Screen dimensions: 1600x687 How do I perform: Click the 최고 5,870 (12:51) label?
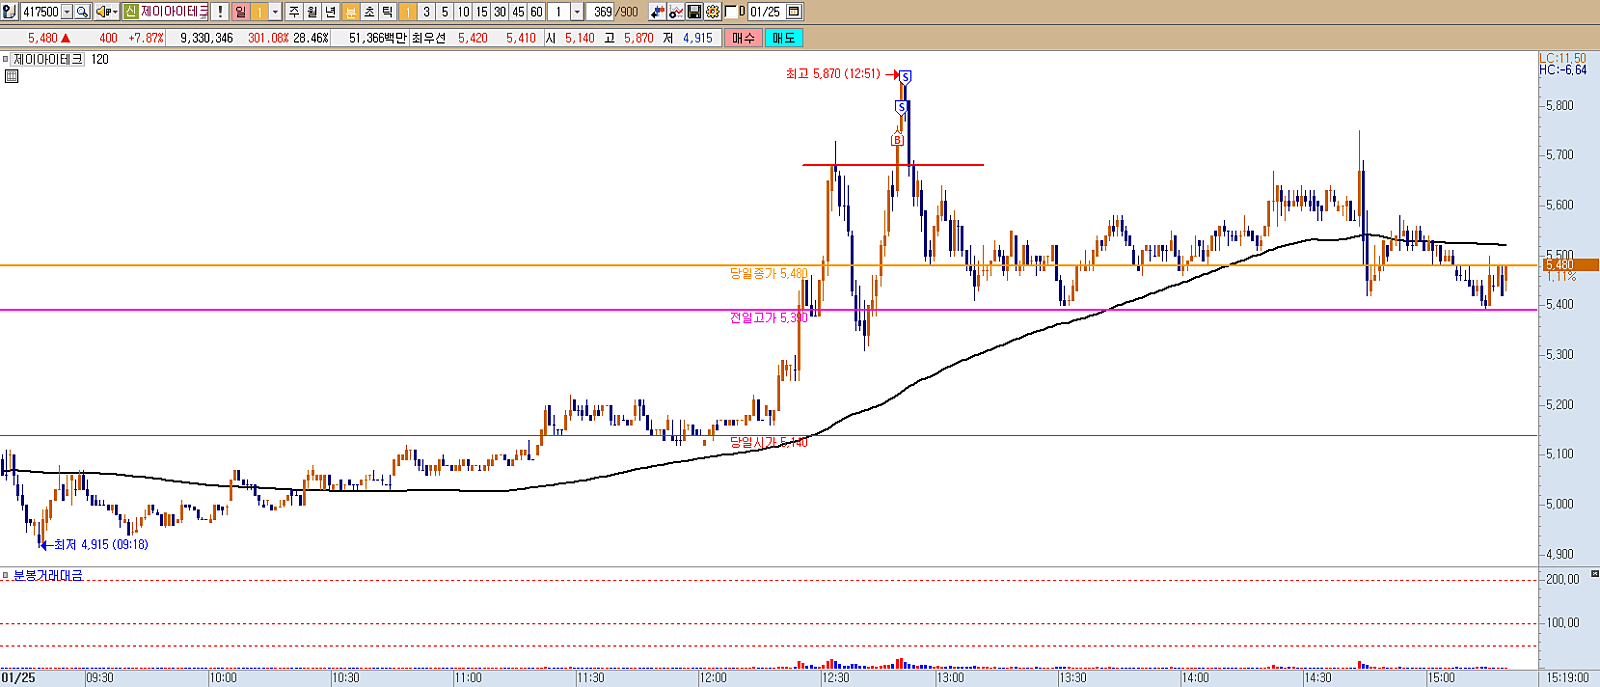(833, 74)
